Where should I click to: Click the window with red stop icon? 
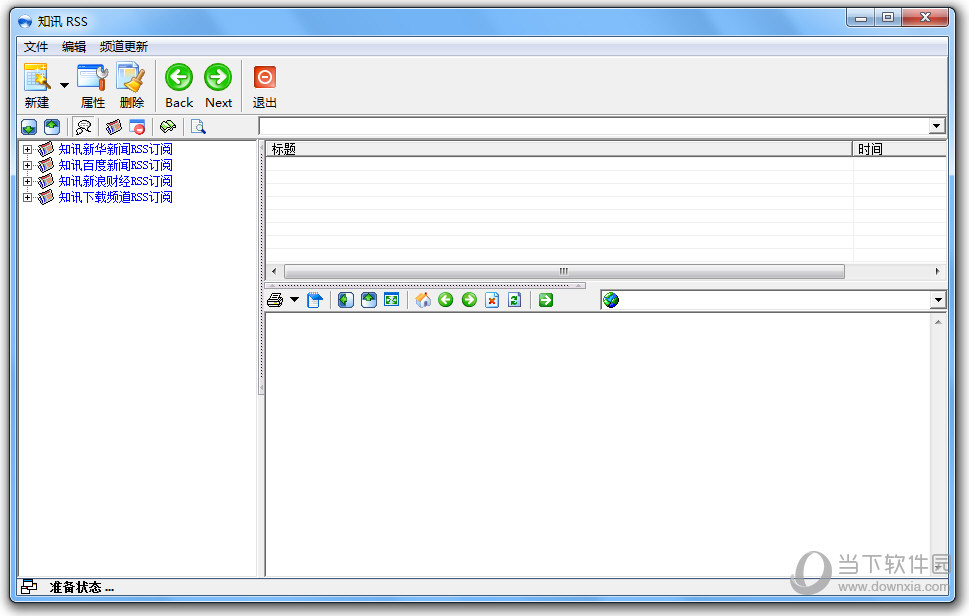[x=137, y=127]
